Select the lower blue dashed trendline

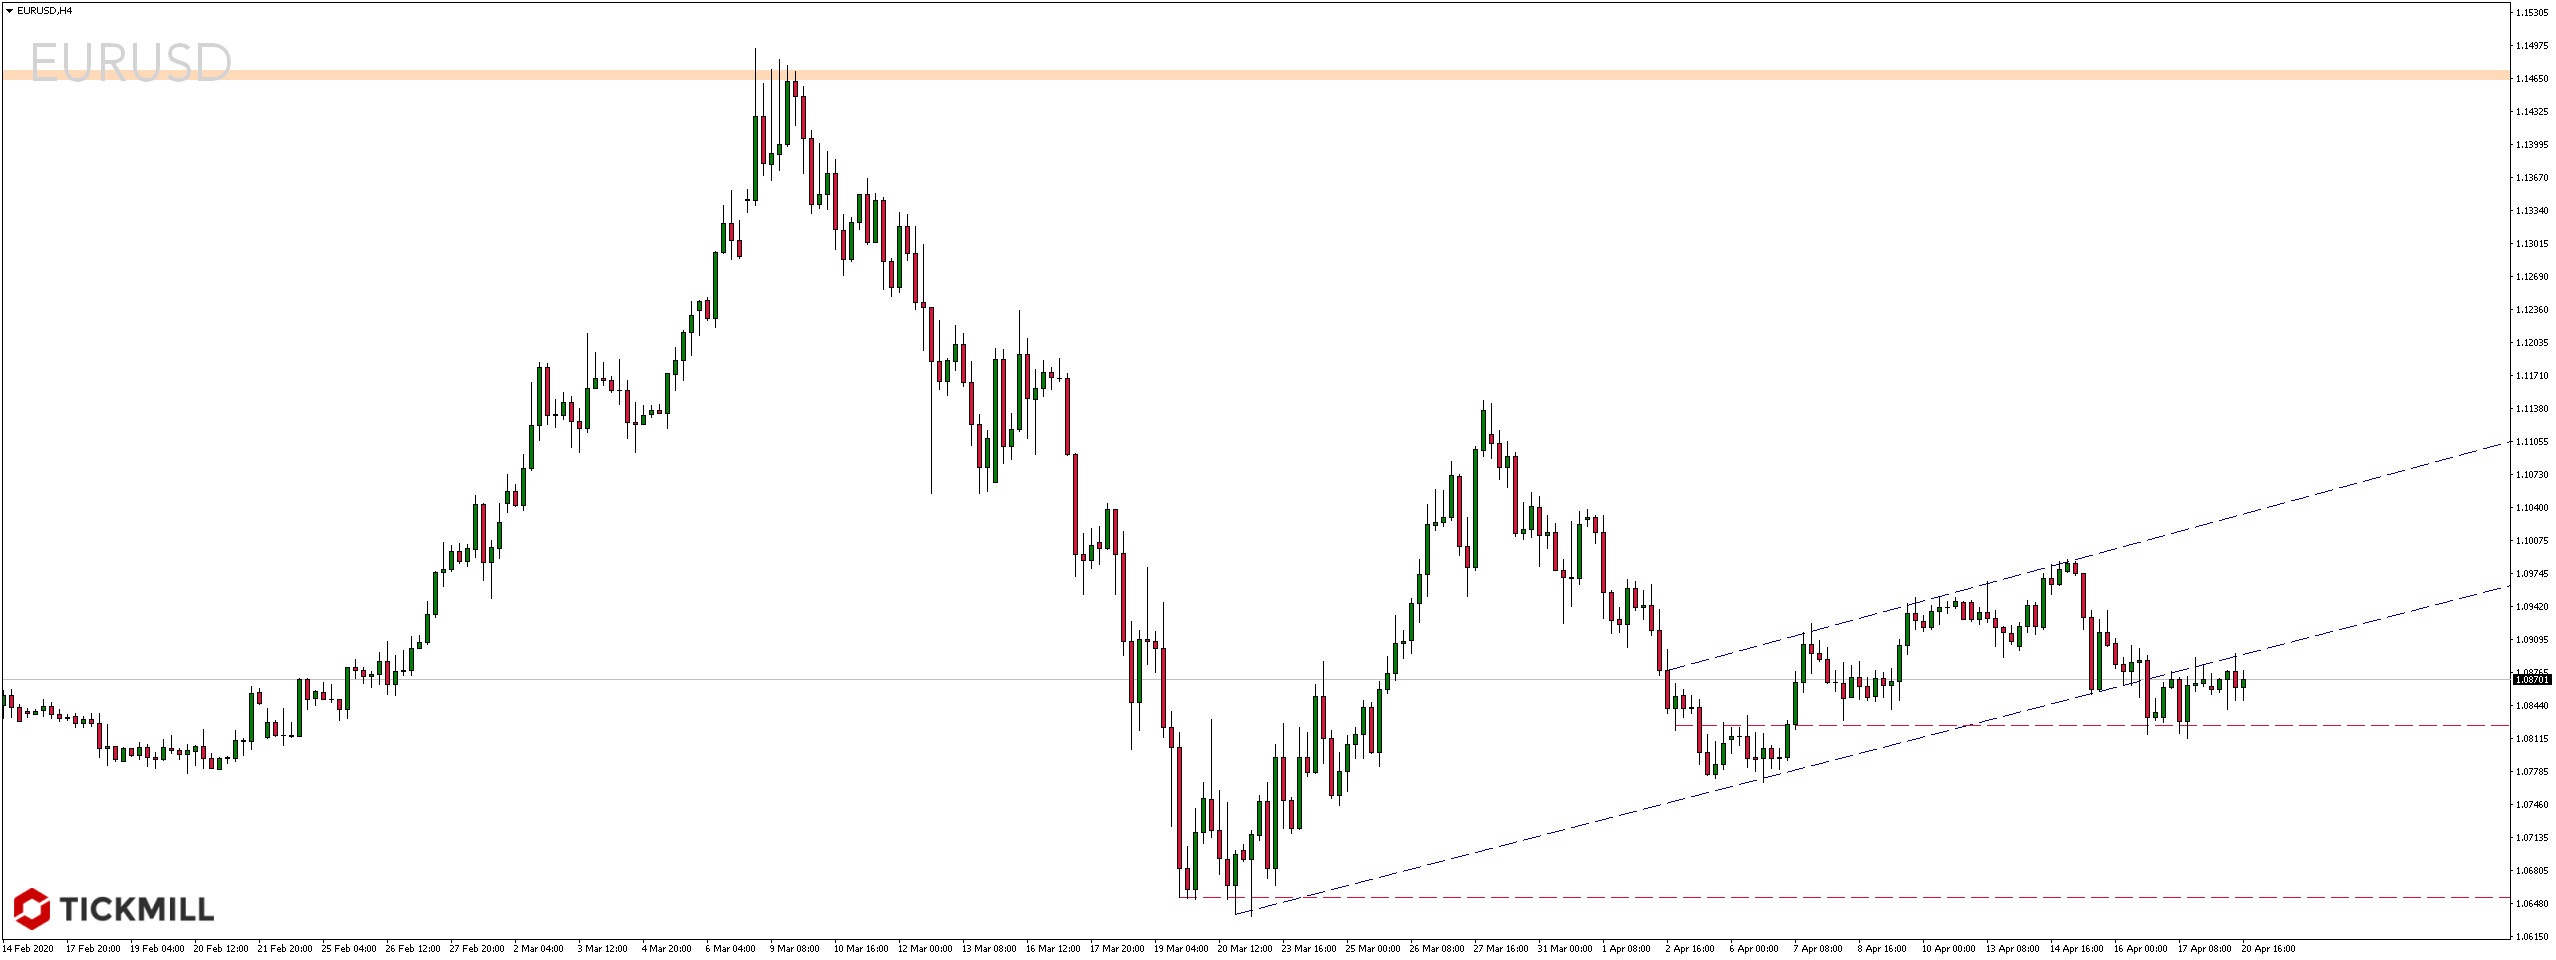pos(1500,846)
